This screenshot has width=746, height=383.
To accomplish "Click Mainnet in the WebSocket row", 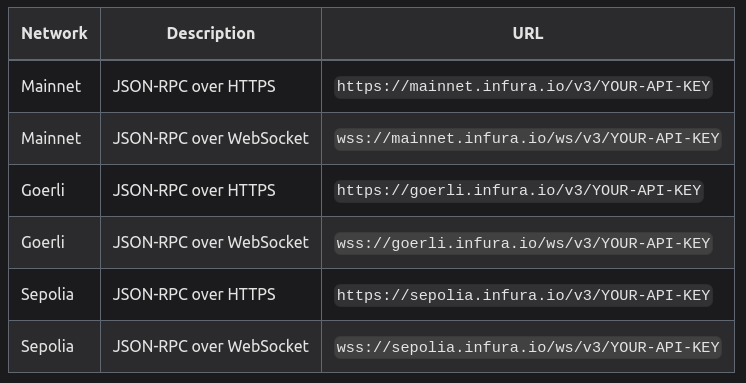I will point(51,138).
